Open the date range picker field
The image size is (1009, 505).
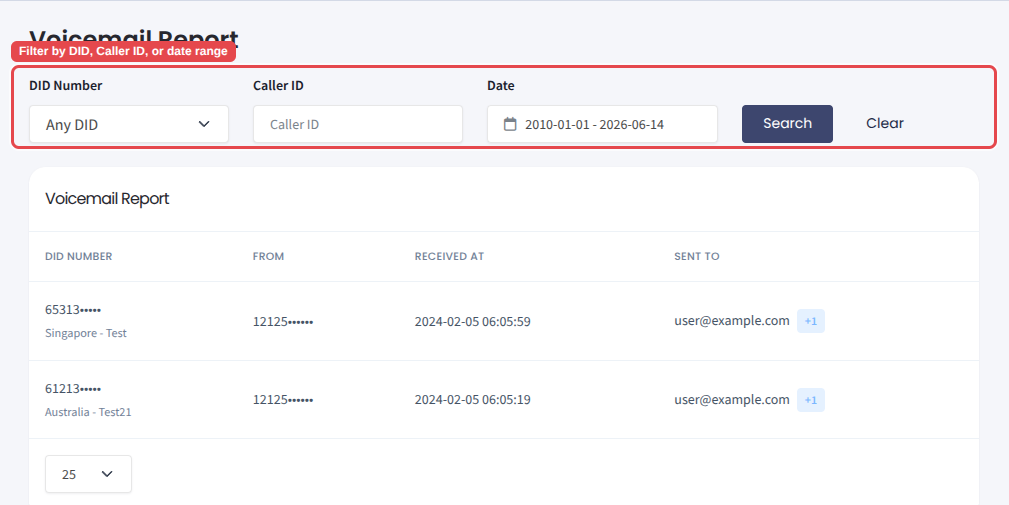coord(602,124)
